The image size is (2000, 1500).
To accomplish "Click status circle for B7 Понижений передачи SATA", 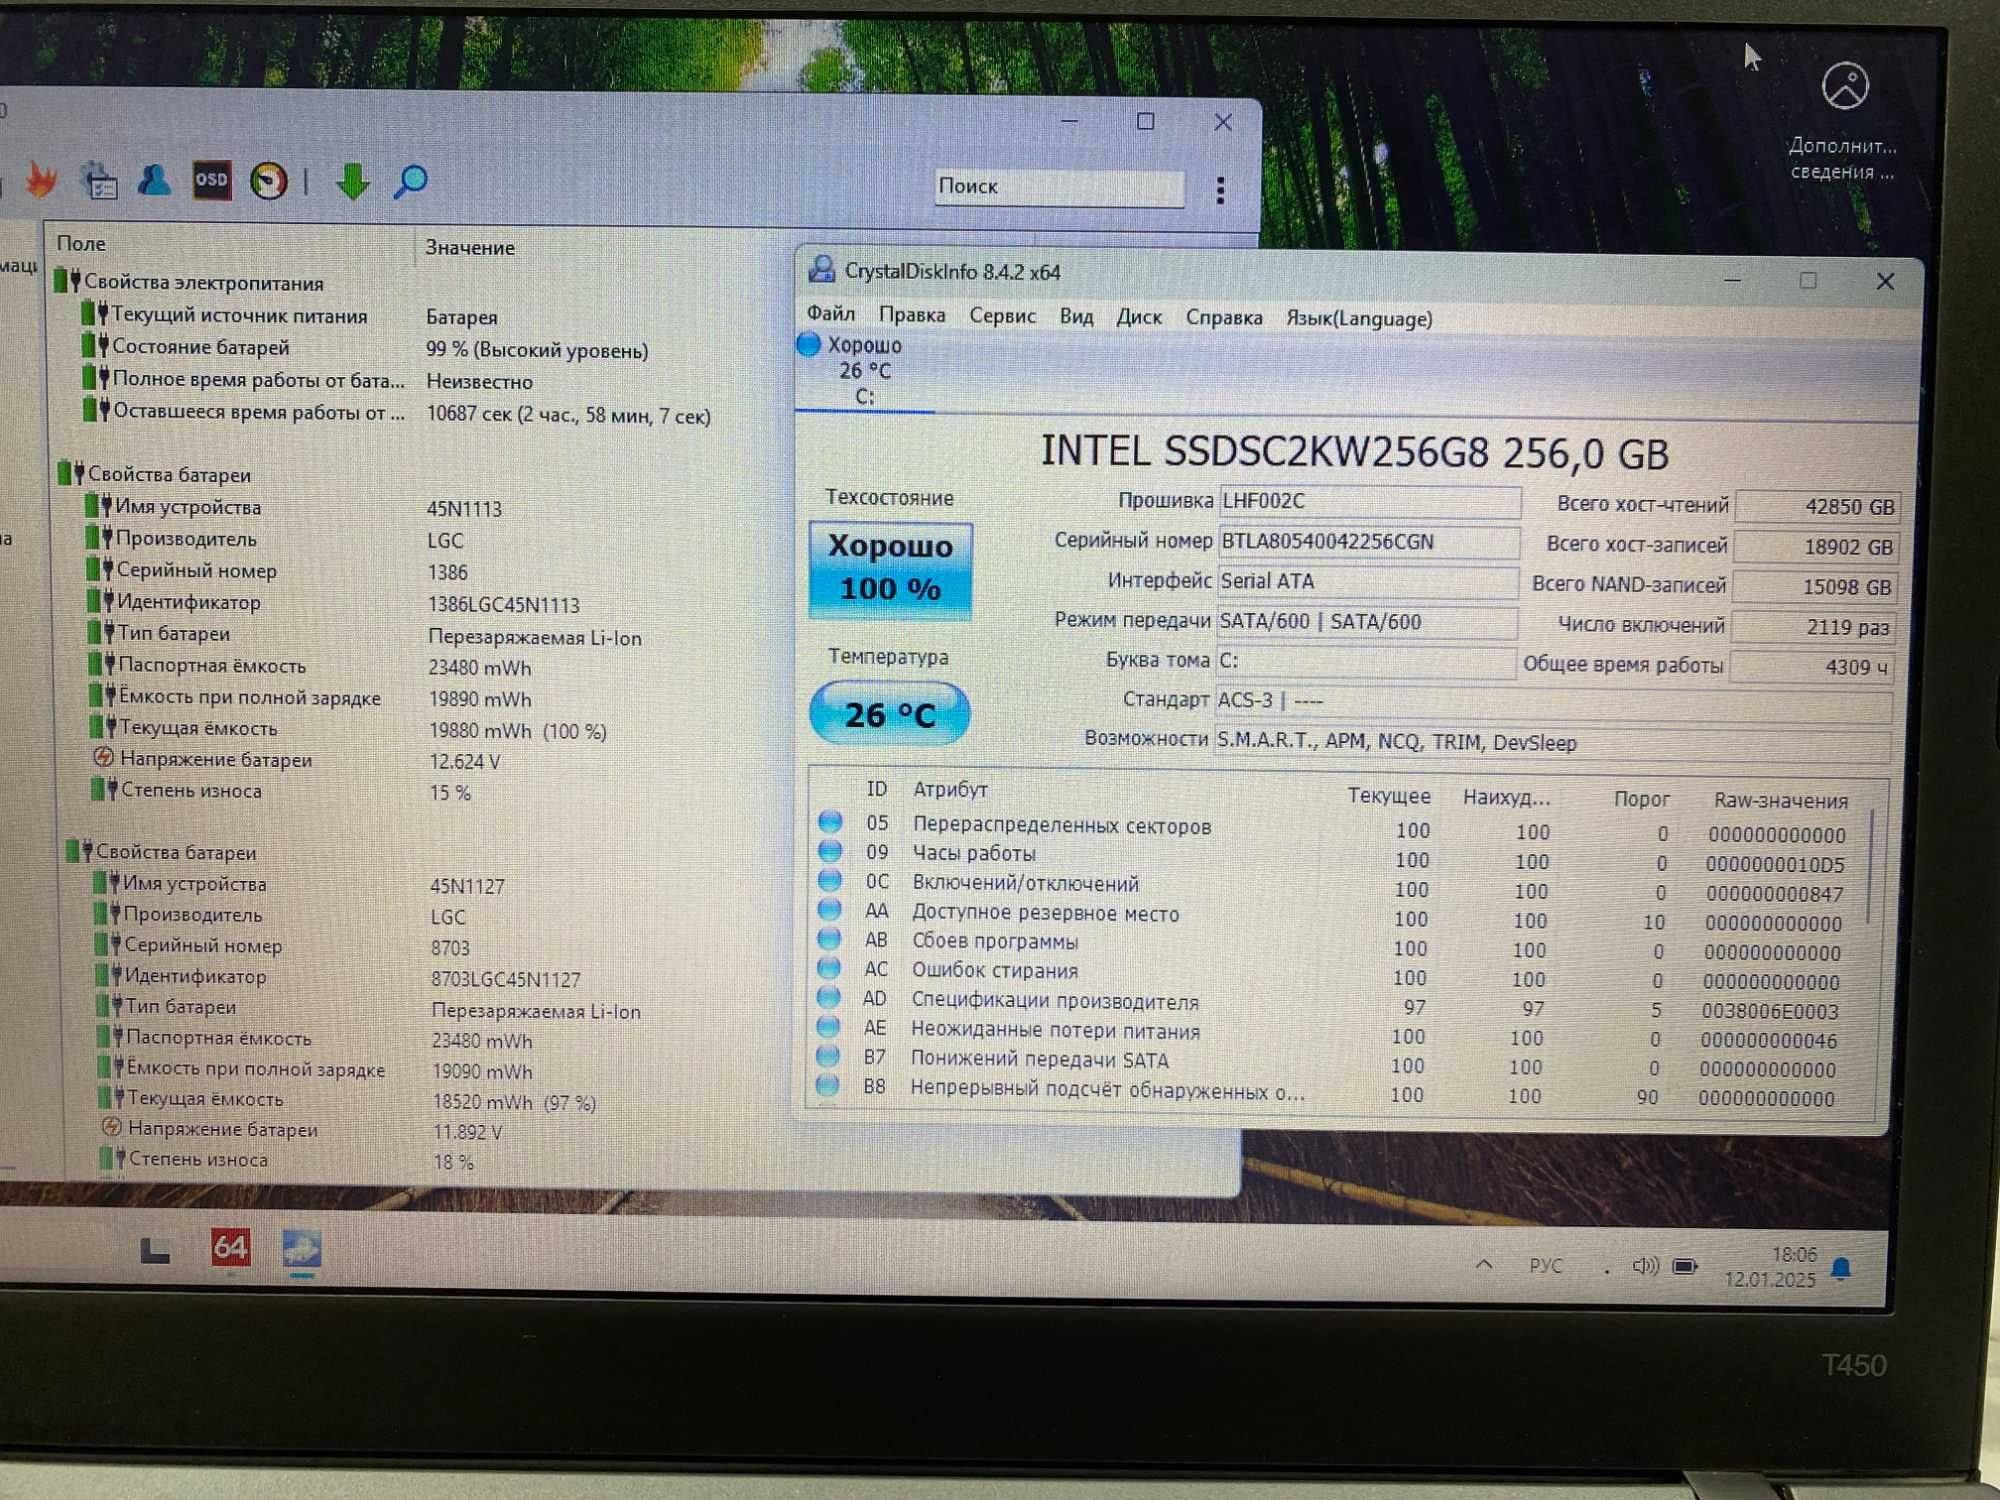I will [x=827, y=1056].
